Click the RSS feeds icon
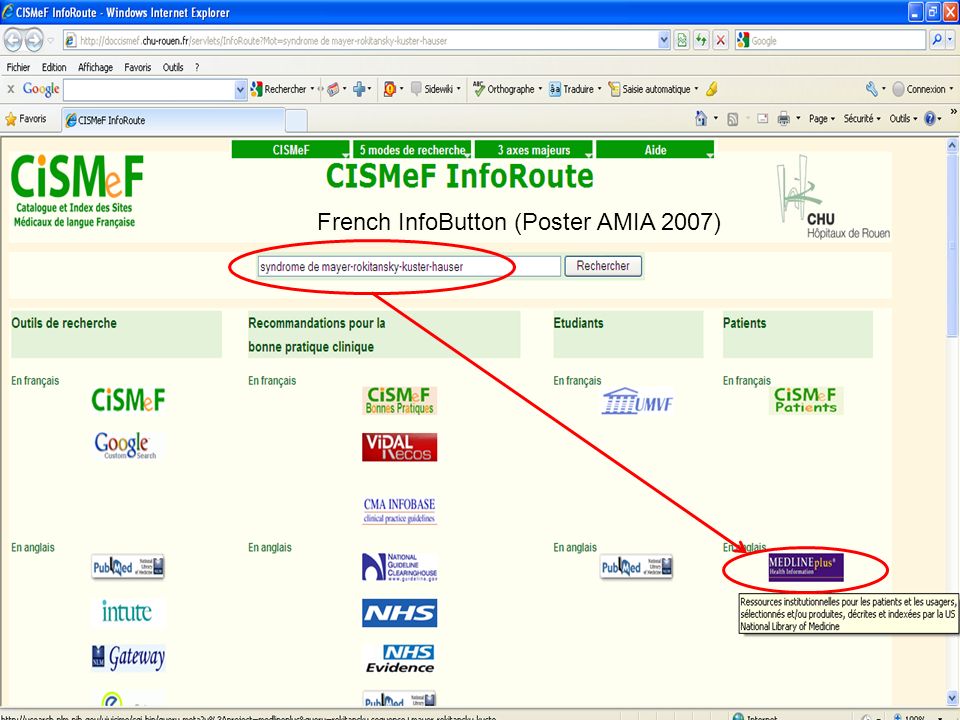 (732, 119)
